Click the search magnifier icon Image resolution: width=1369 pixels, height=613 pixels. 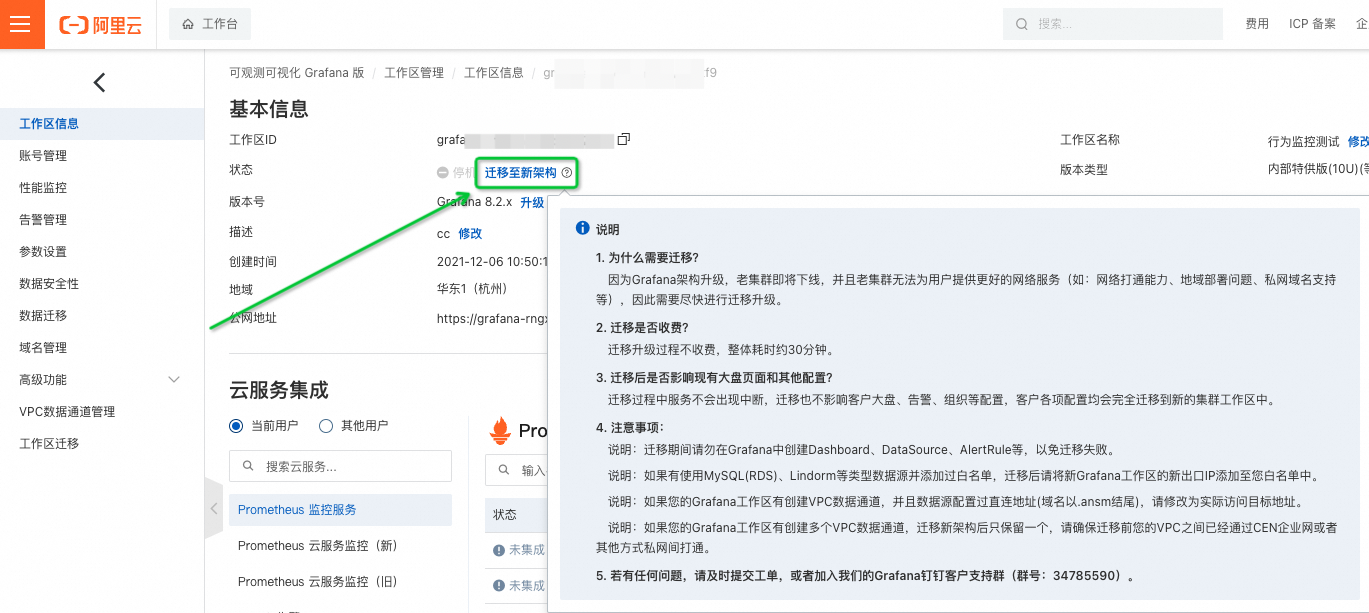pos(1021,24)
